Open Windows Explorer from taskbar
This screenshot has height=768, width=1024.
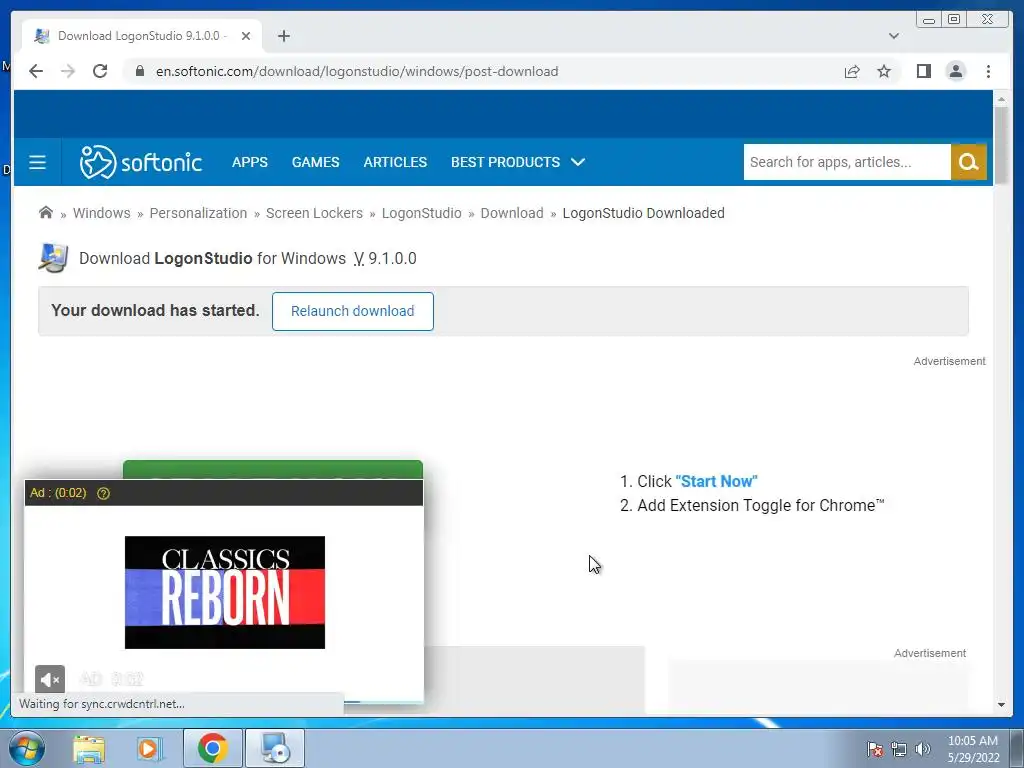[x=89, y=748]
